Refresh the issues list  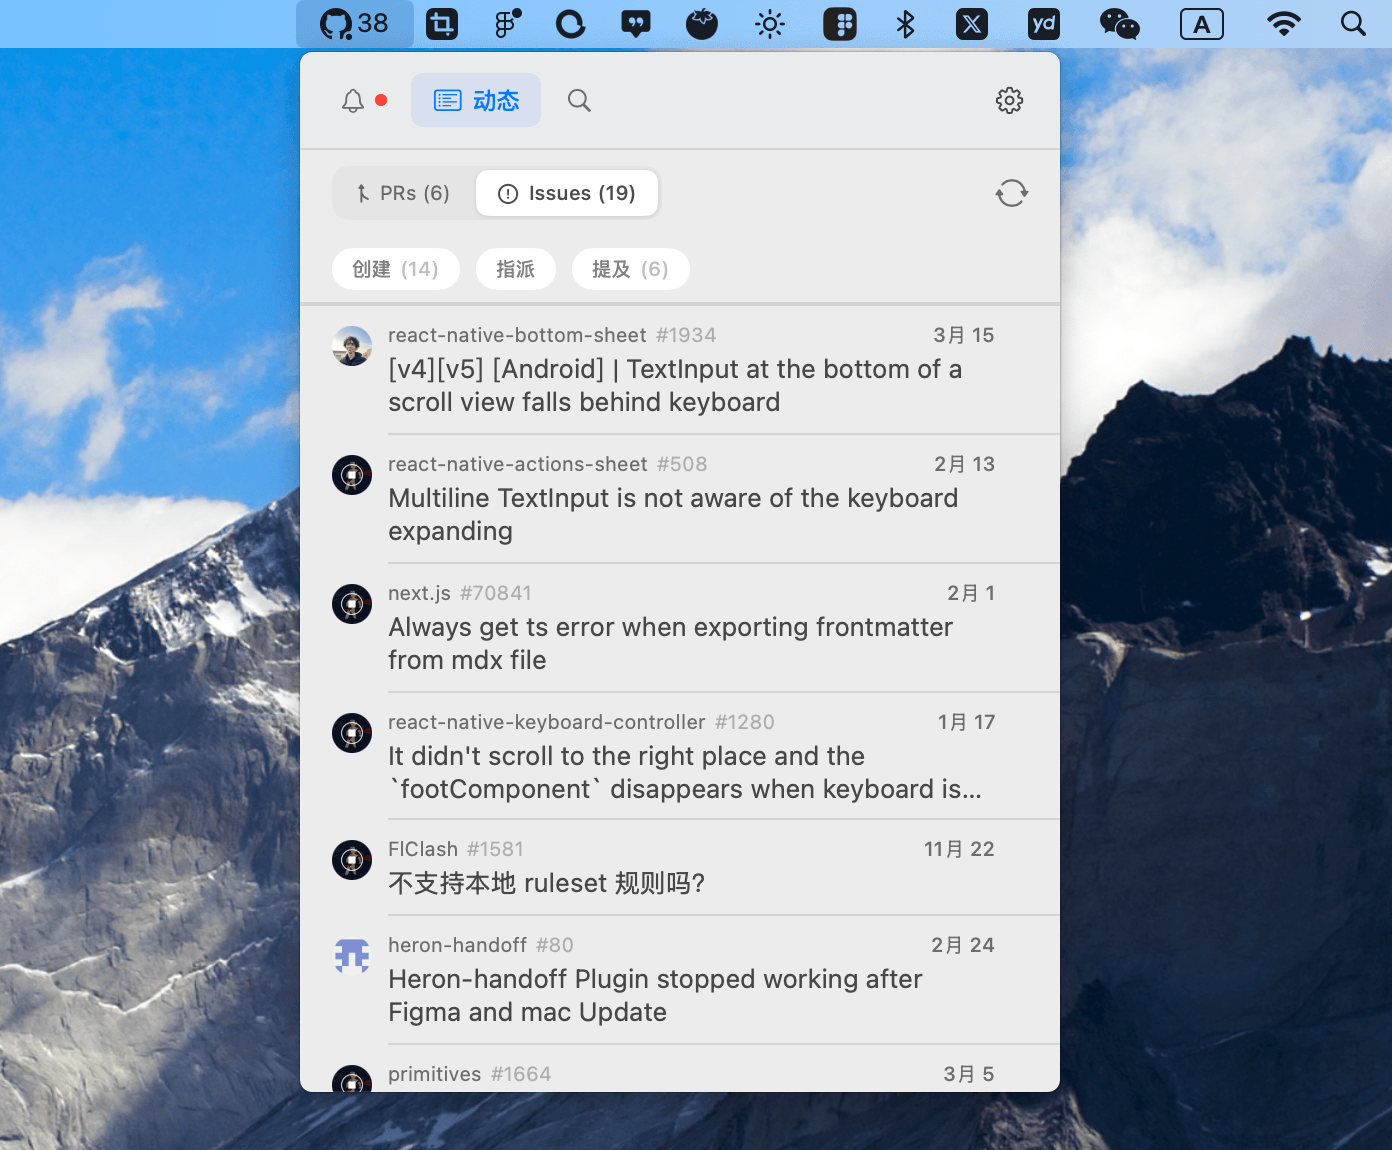(1011, 193)
